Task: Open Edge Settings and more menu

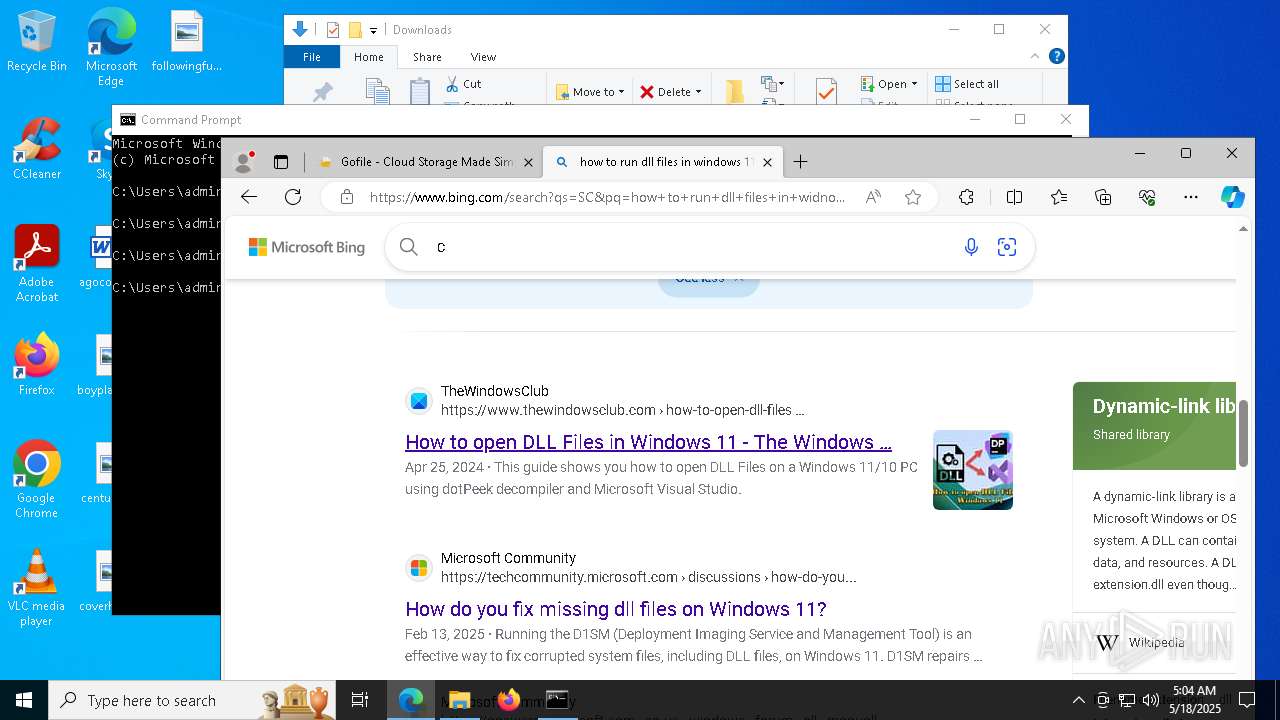Action: (1191, 197)
